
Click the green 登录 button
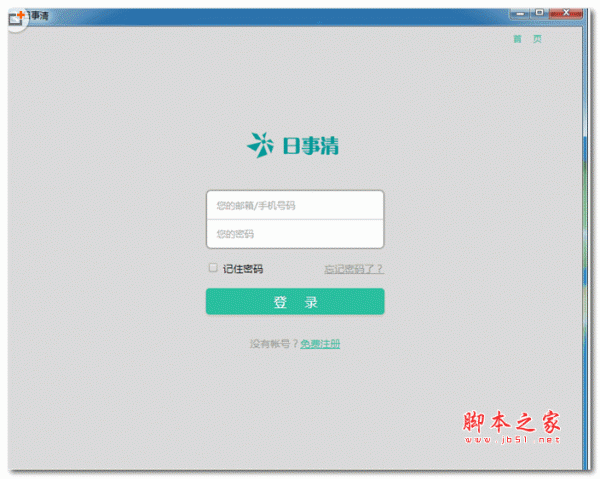click(295, 301)
